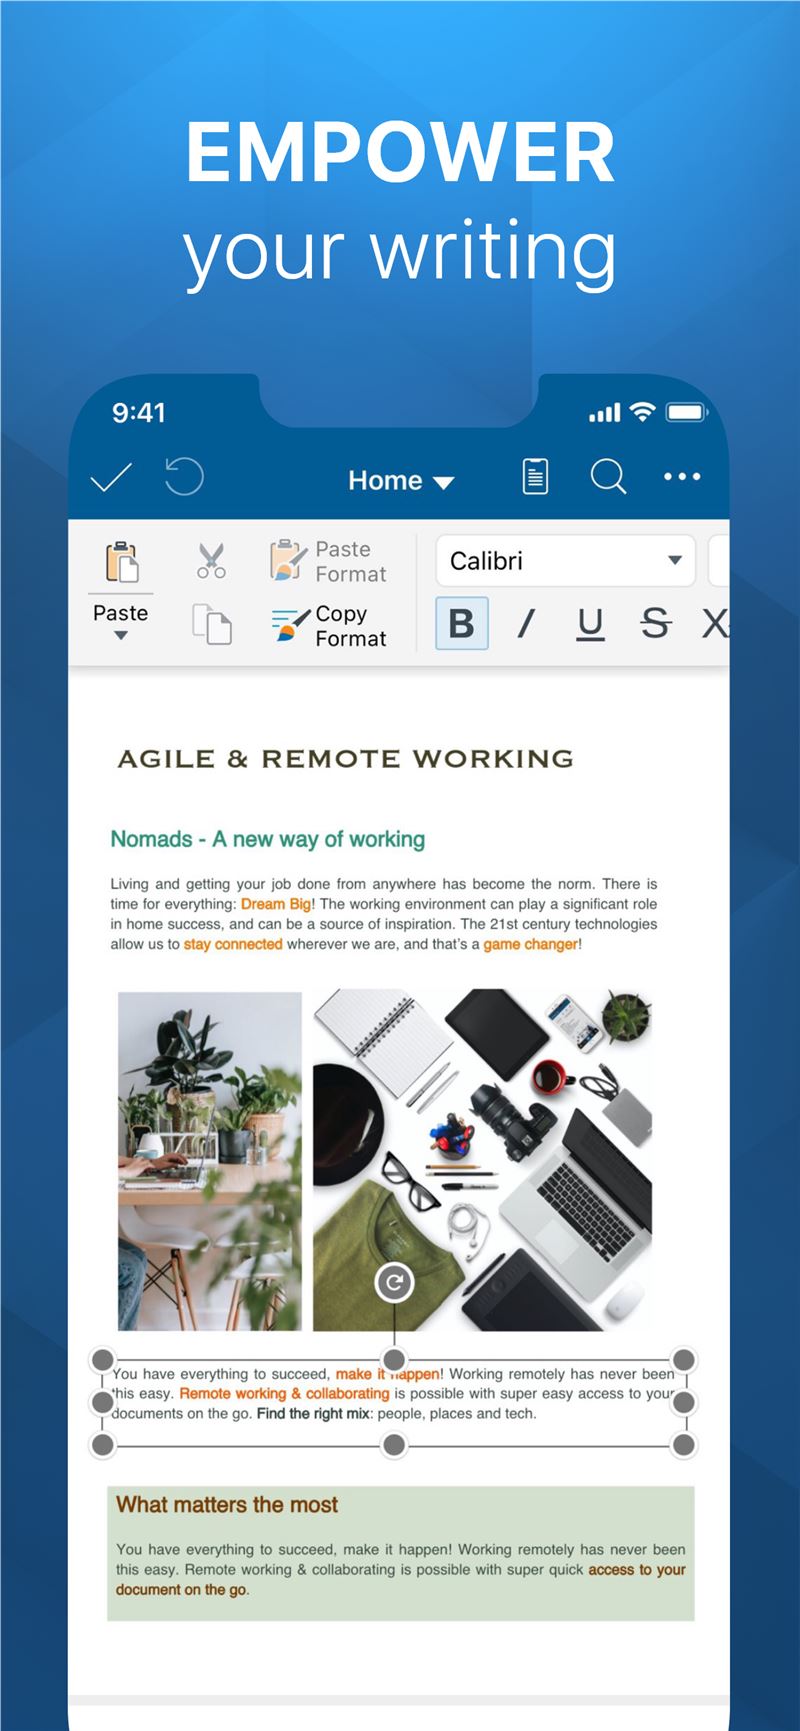Open the Calibri font dropdown

565,561
